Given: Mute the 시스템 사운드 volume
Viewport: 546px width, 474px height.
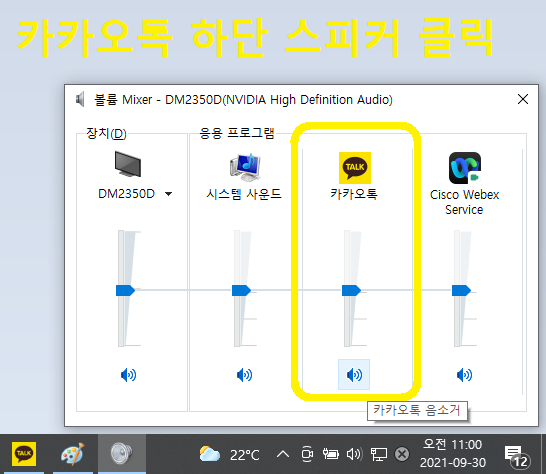Looking at the screenshot, I should pos(244,375).
